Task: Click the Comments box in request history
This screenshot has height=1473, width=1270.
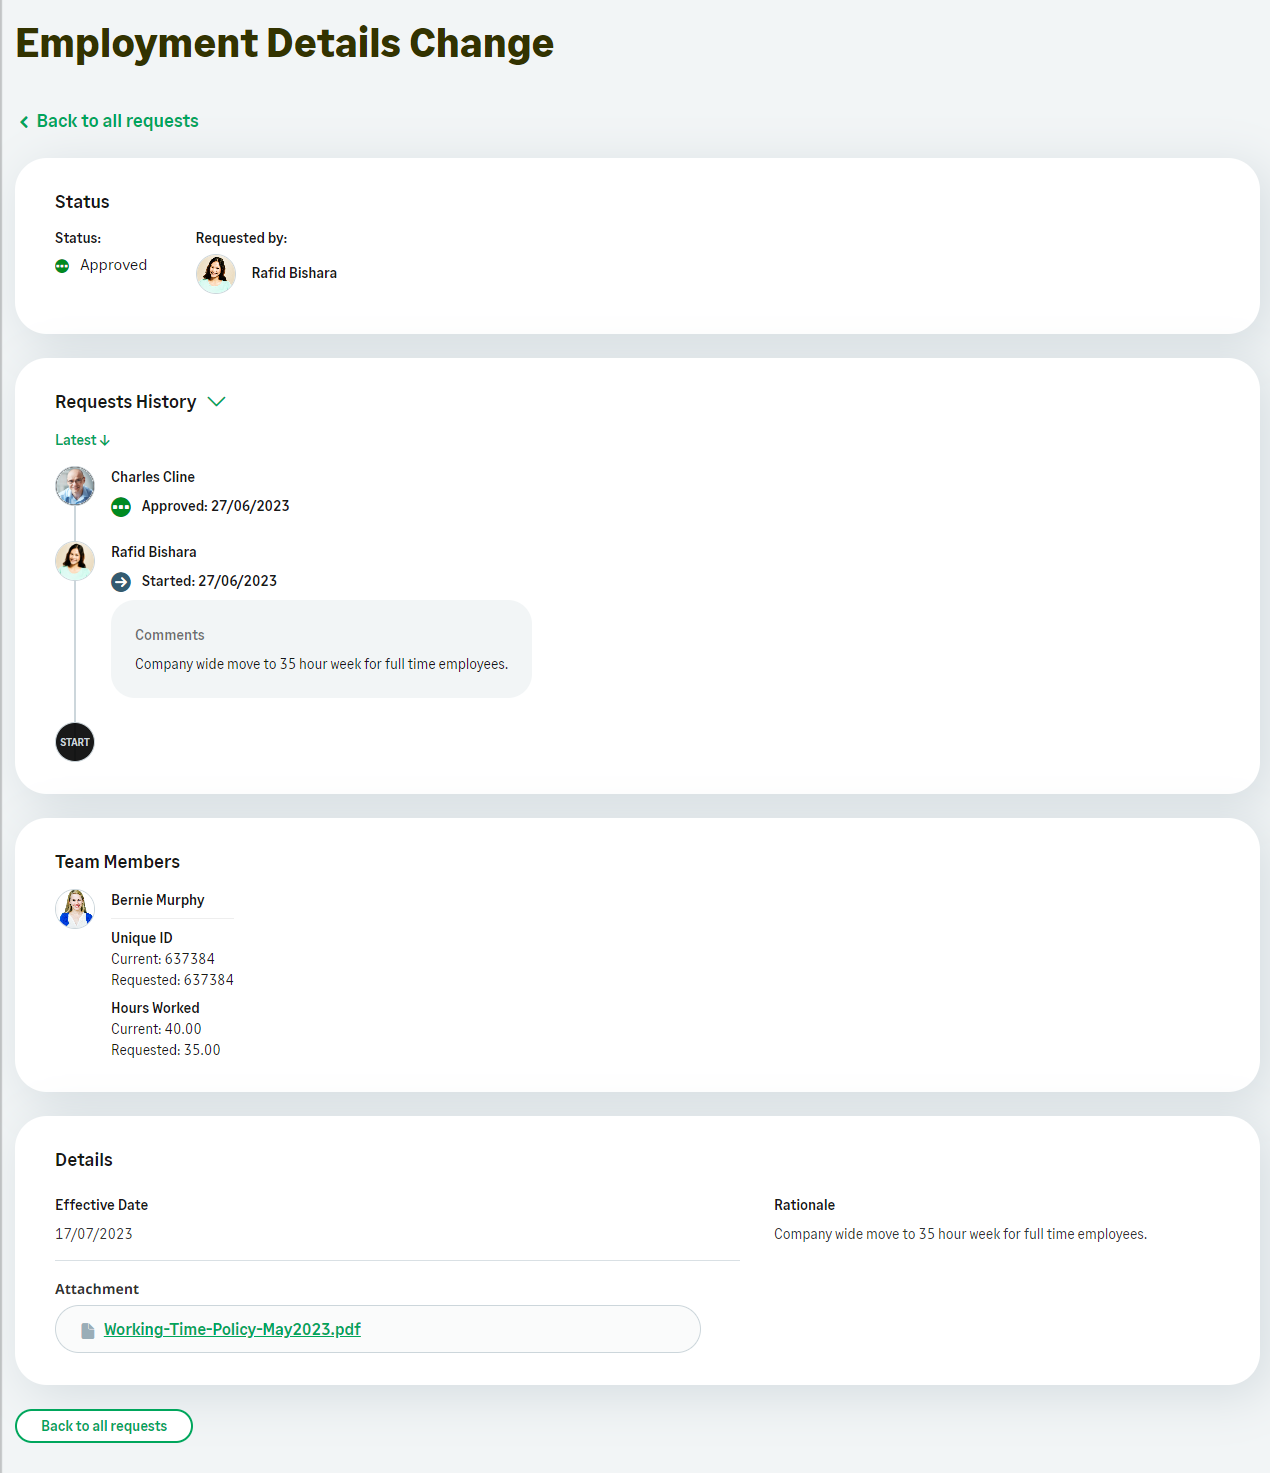Action: pyautogui.click(x=321, y=649)
